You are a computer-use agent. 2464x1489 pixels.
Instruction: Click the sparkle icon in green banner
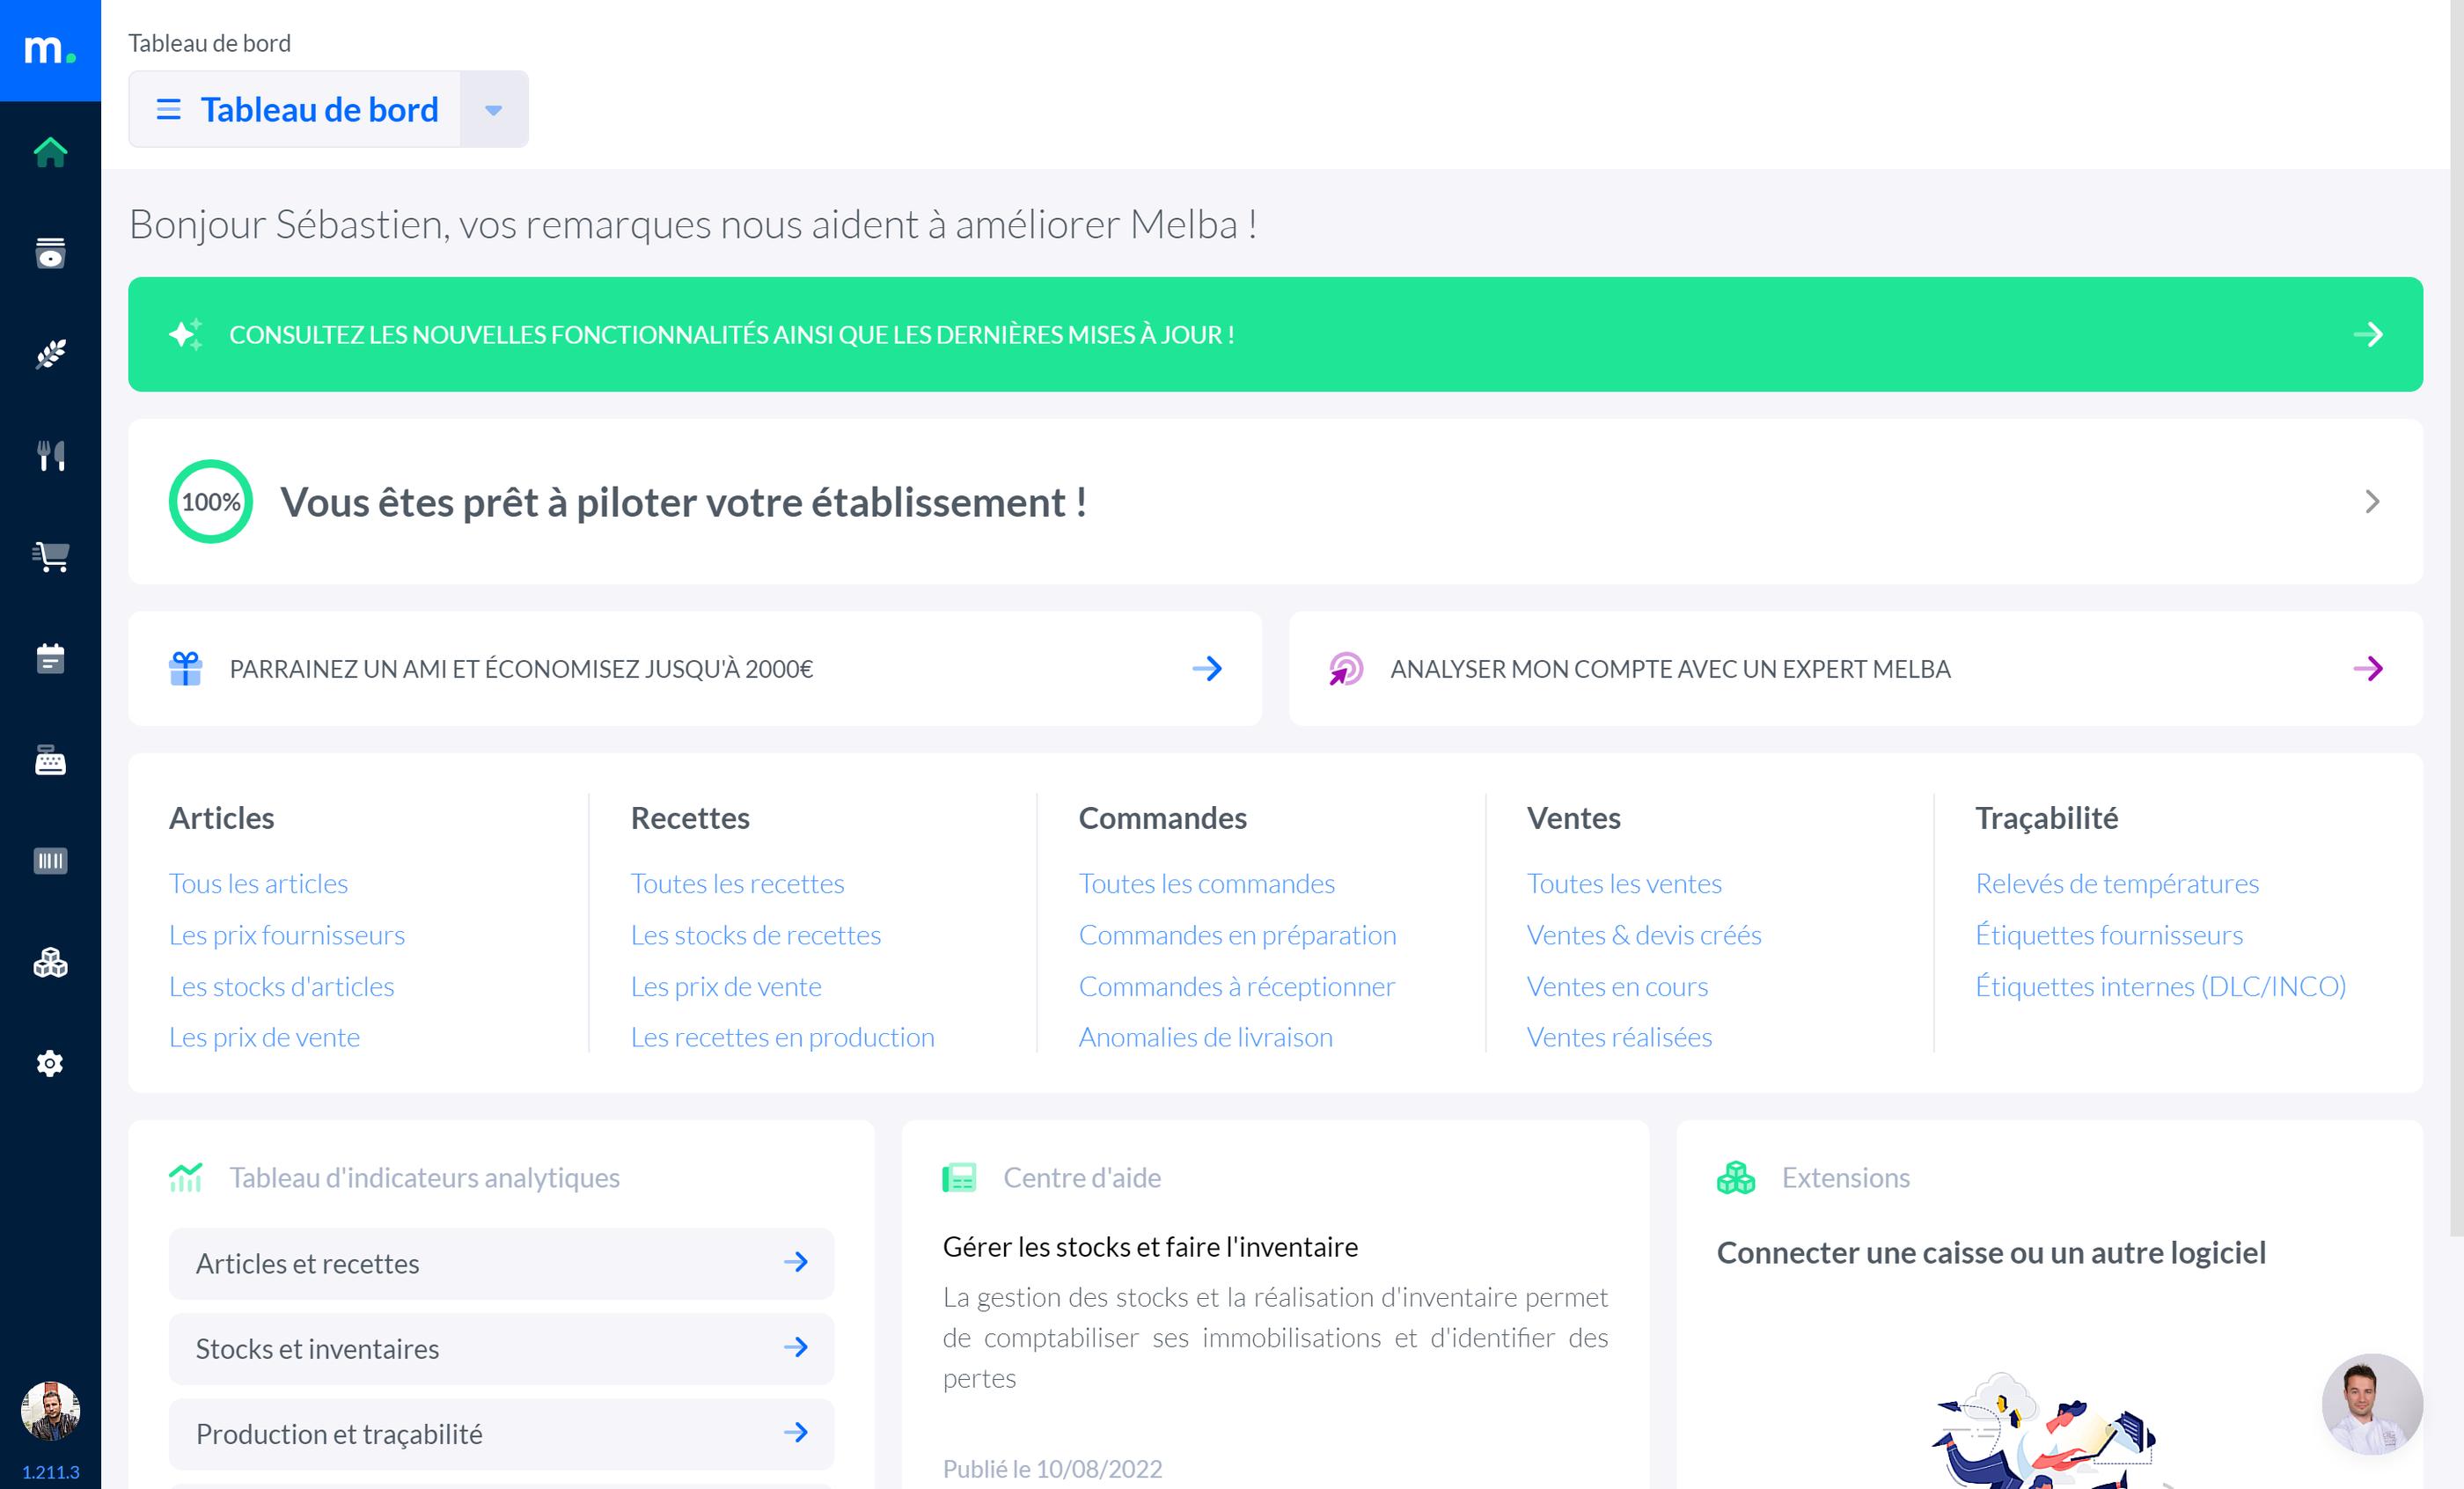[x=186, y=334]
